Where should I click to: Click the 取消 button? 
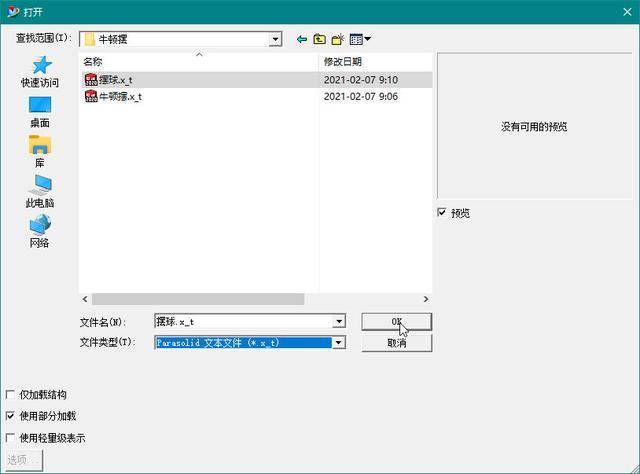[396, 343]
